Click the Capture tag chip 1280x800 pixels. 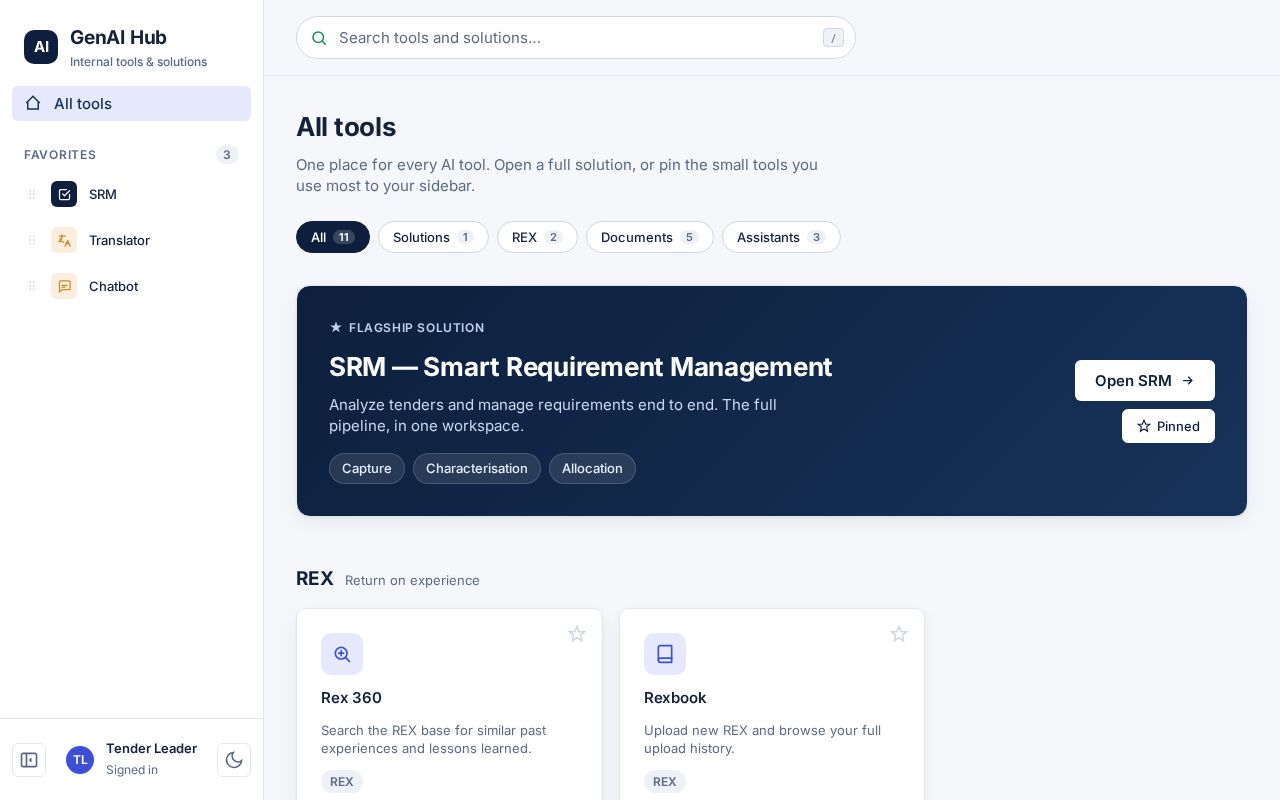(x=367, y=468)
